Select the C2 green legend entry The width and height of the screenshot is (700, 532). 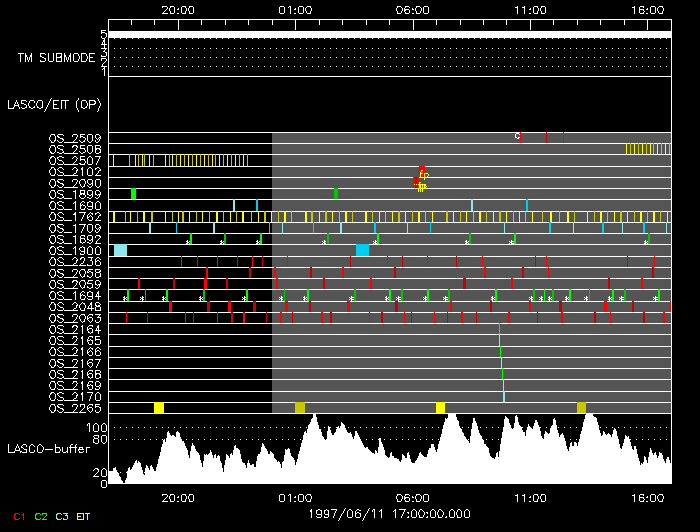tap(41, 516)
